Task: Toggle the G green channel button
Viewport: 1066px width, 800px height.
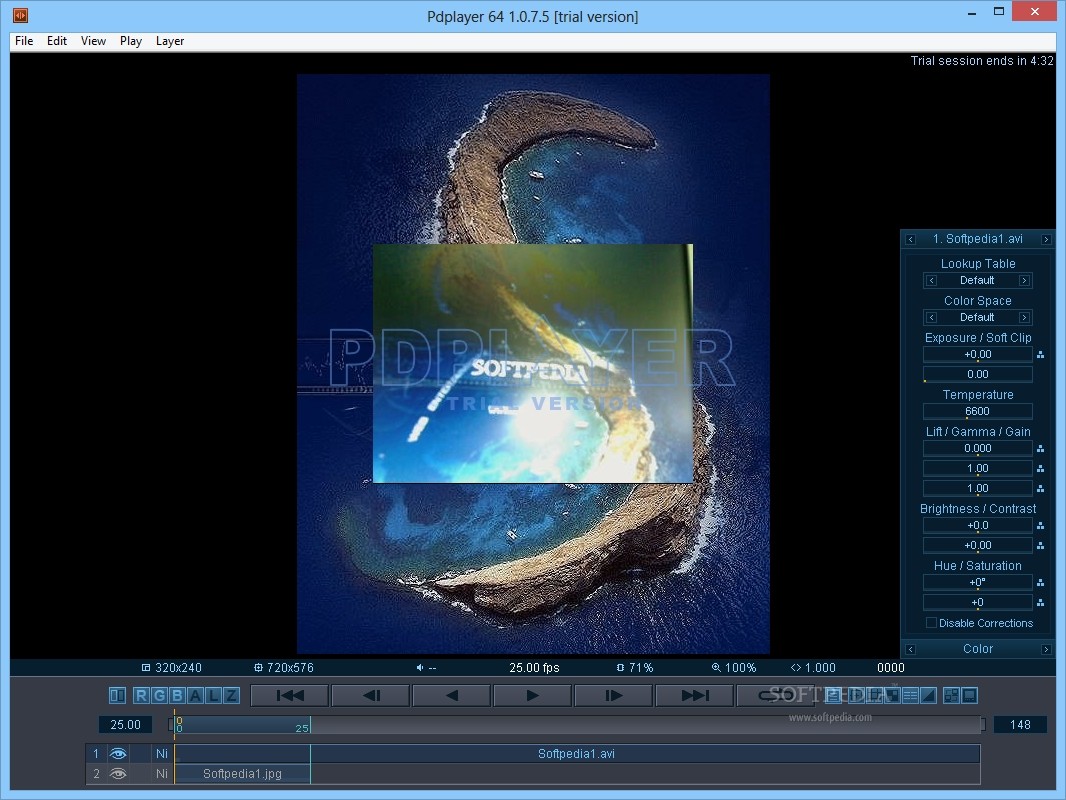Action: tap(159, 695)
